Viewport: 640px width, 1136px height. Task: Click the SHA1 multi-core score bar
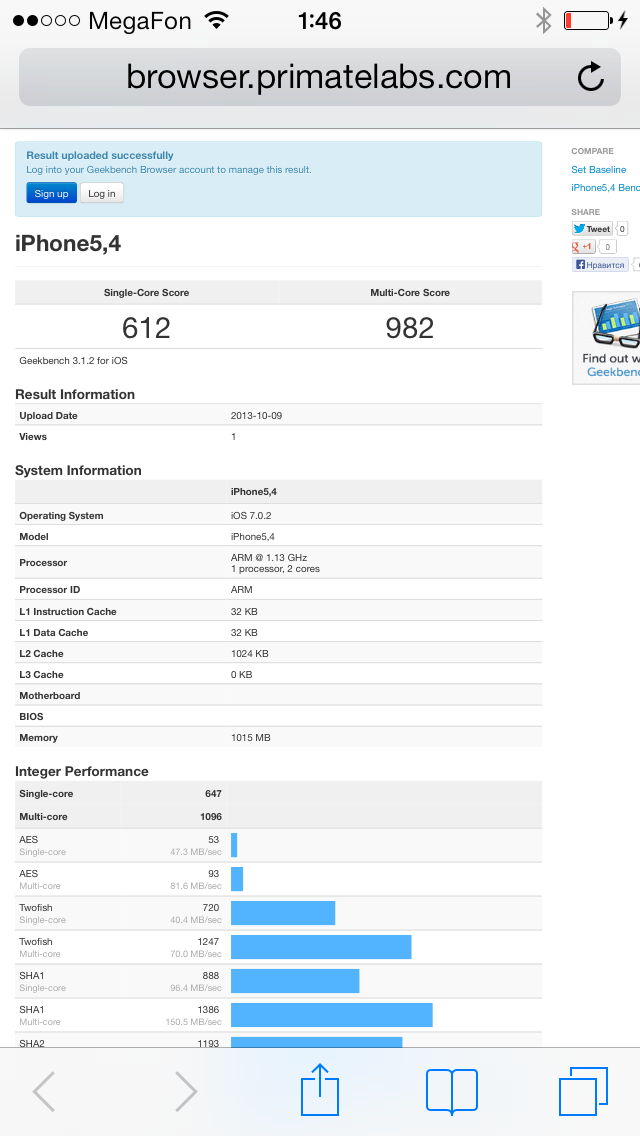(x=331, y=1015)
